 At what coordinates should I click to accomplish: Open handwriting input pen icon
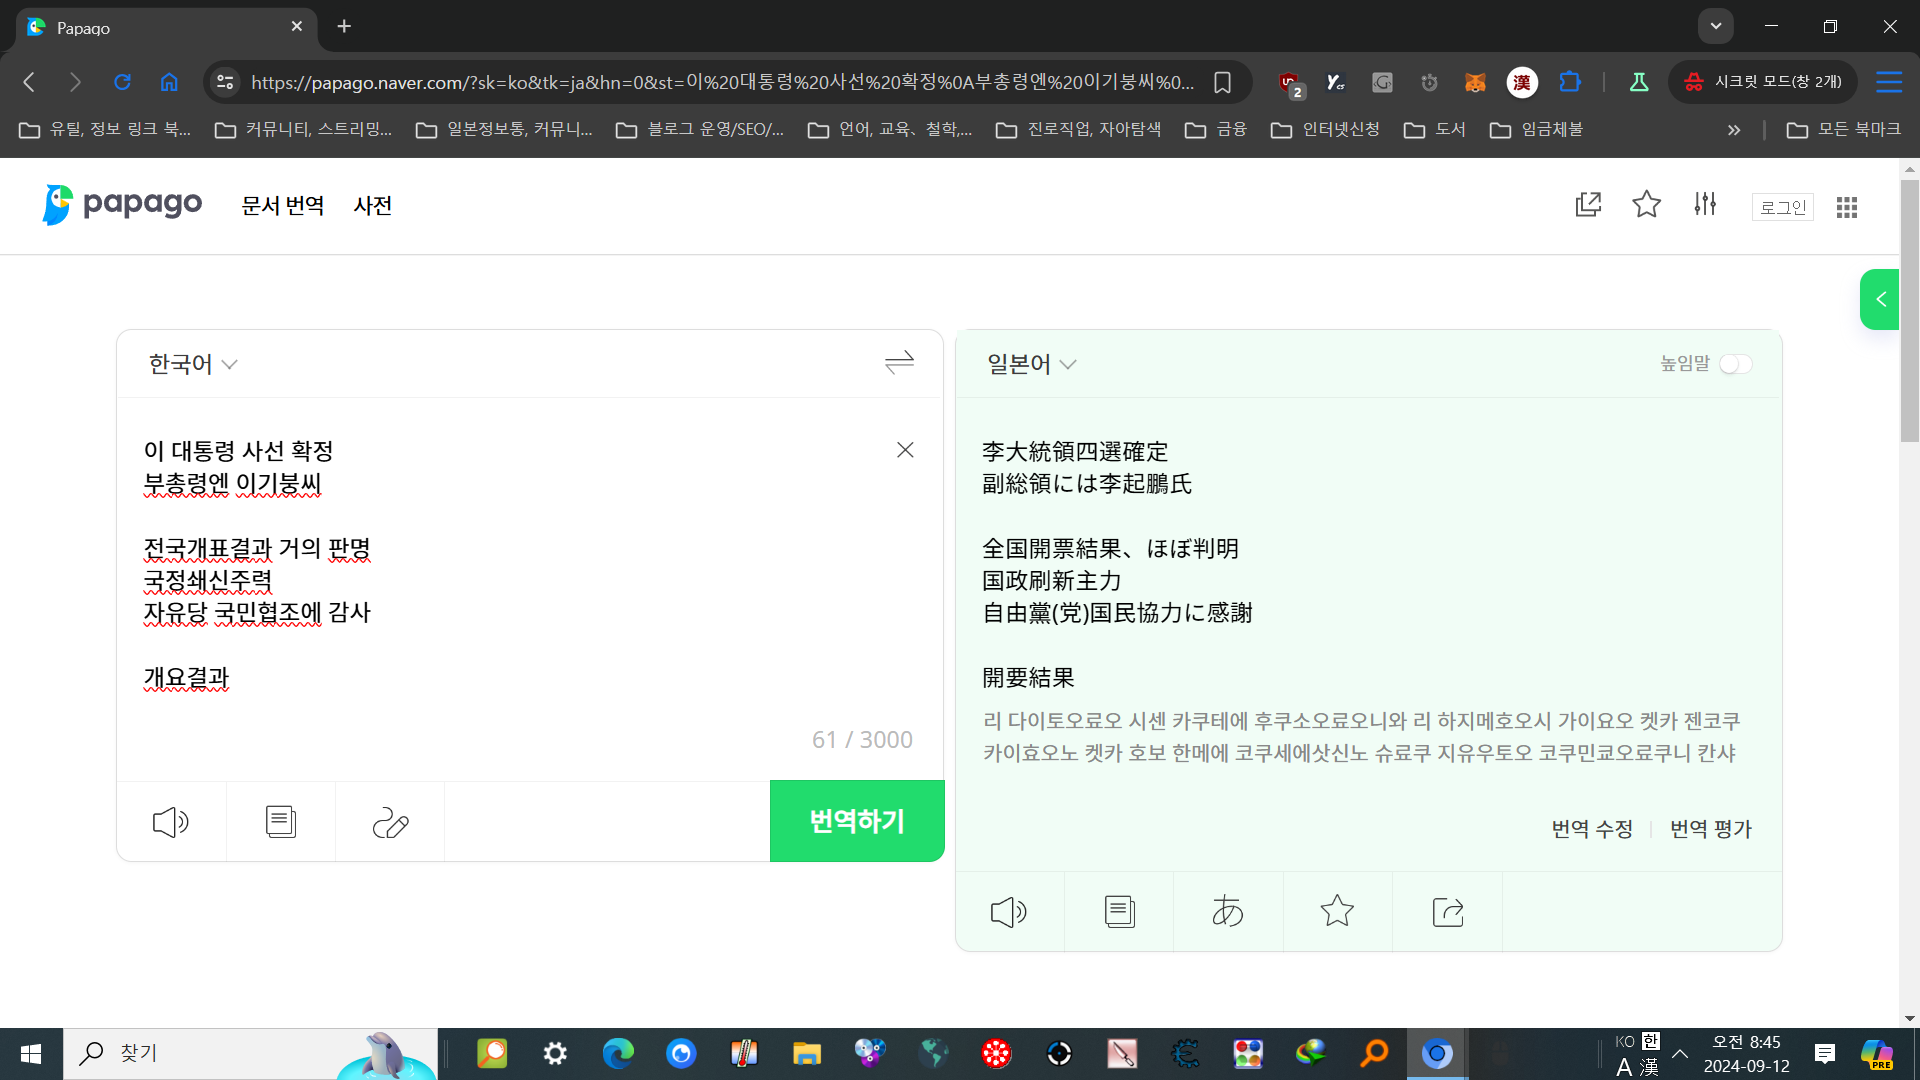(x=390, y=822)
